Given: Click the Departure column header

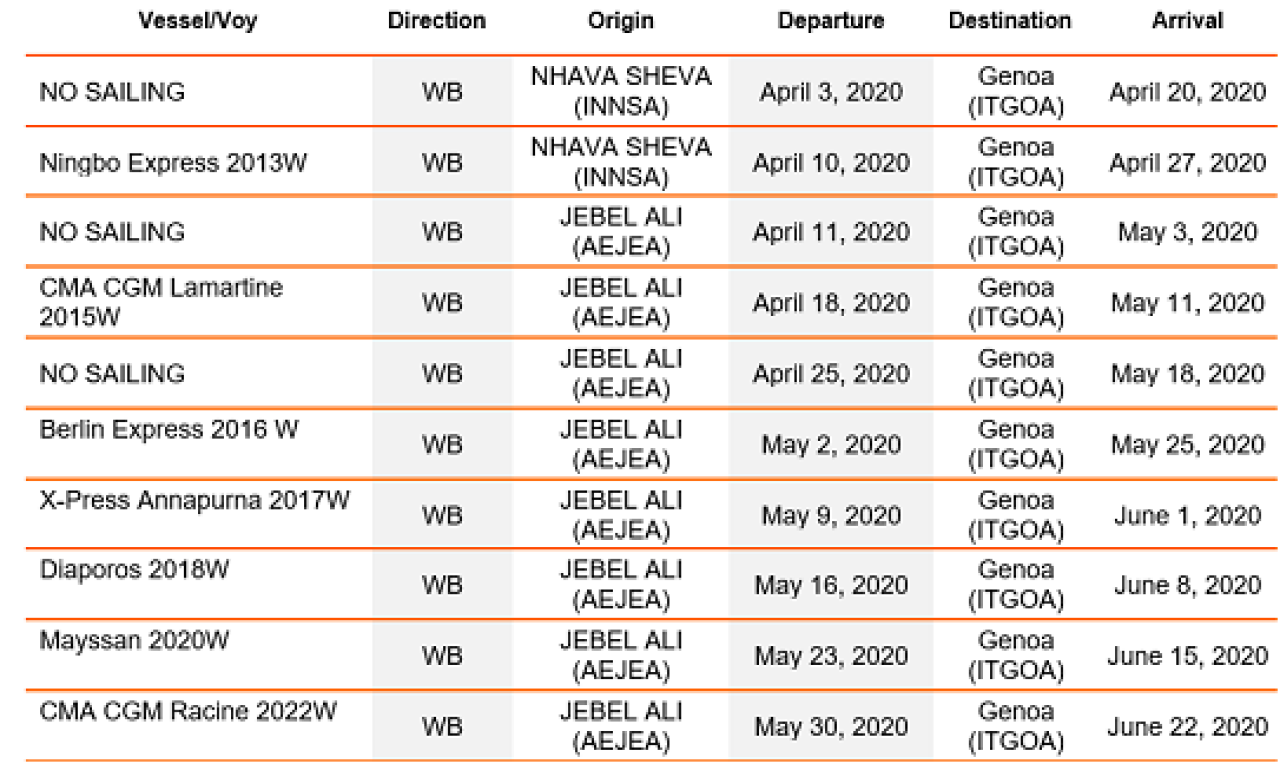Looking at the screenshot, I should pyautogui.click(x=830, y=21).
